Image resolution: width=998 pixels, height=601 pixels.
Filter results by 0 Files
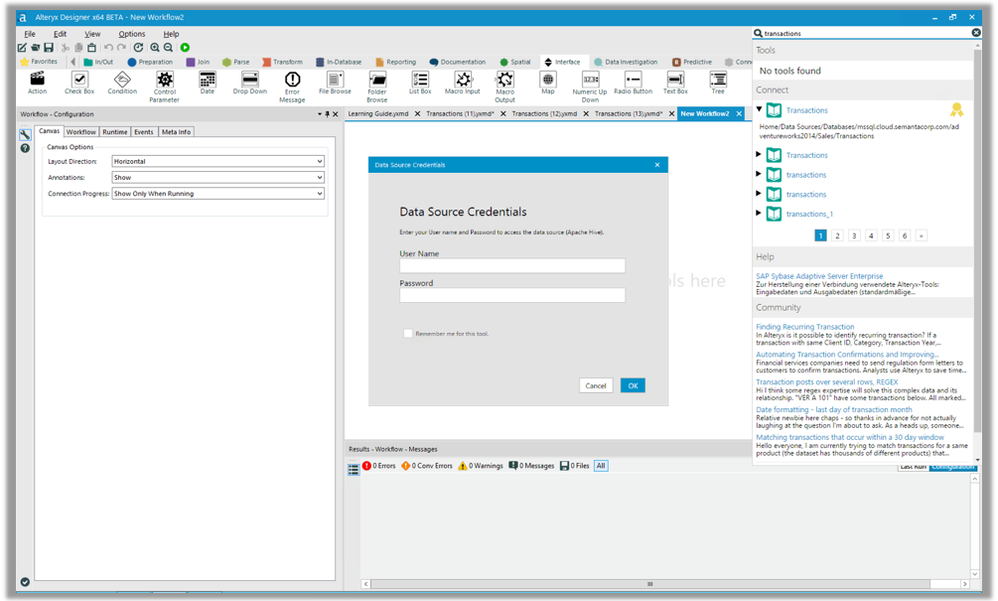(575, 466)
